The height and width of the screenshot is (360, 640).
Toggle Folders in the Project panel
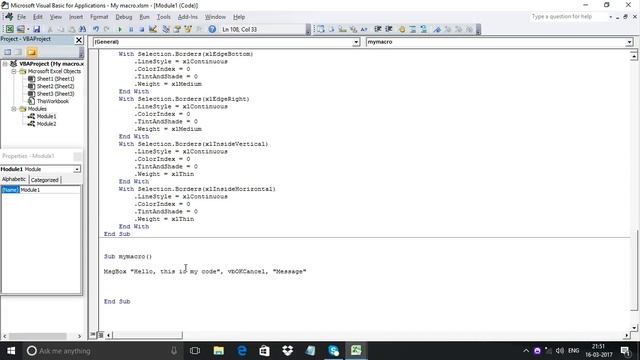32,52
